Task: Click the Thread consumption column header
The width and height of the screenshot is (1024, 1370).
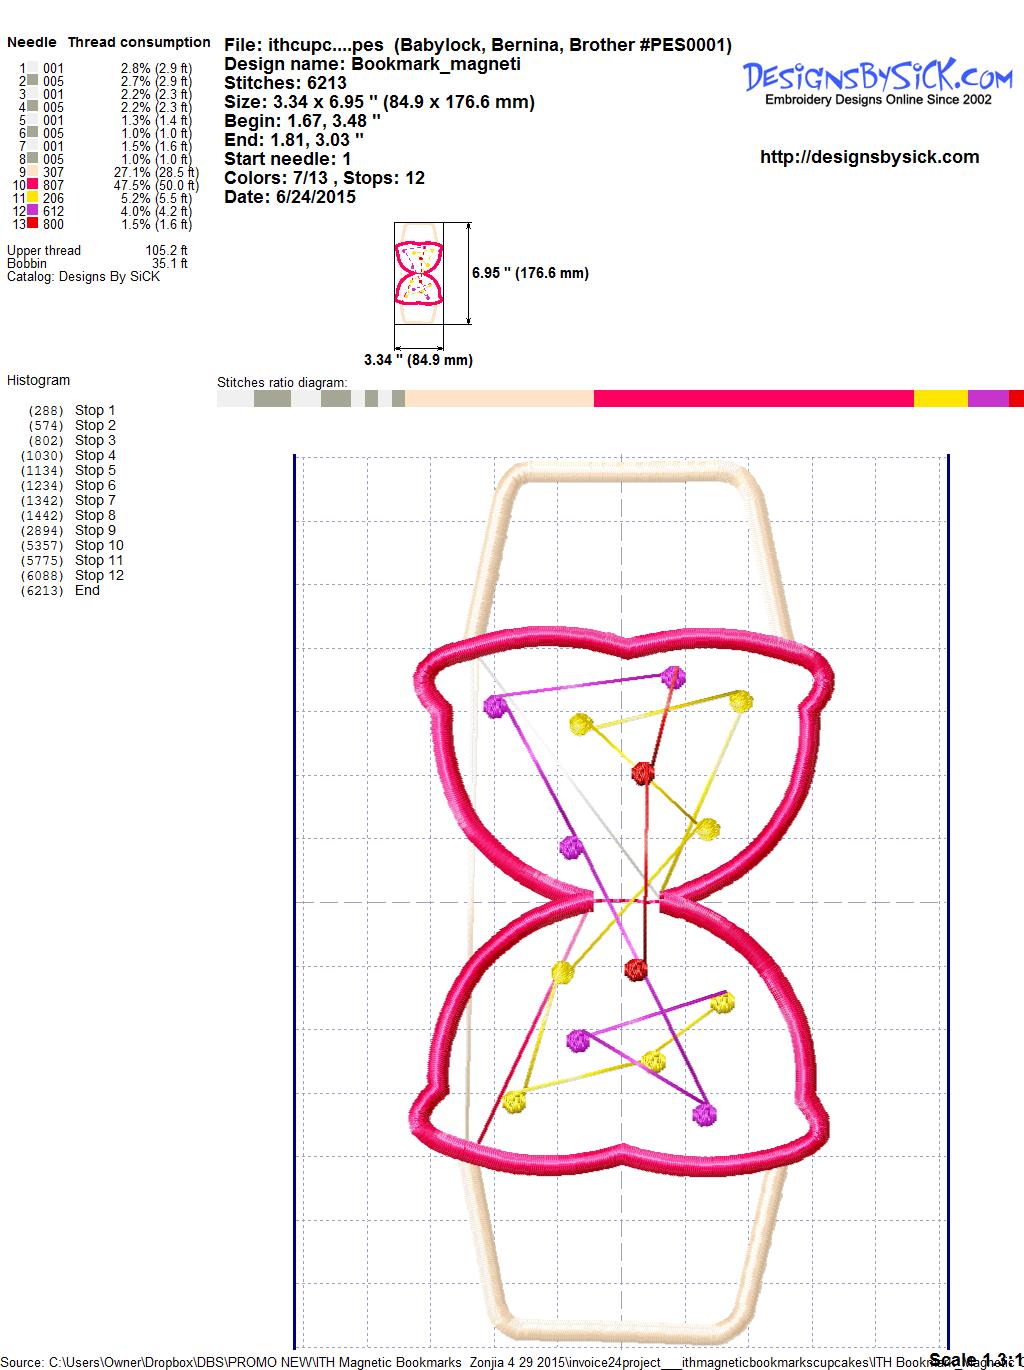Action: tap(139, 42)
